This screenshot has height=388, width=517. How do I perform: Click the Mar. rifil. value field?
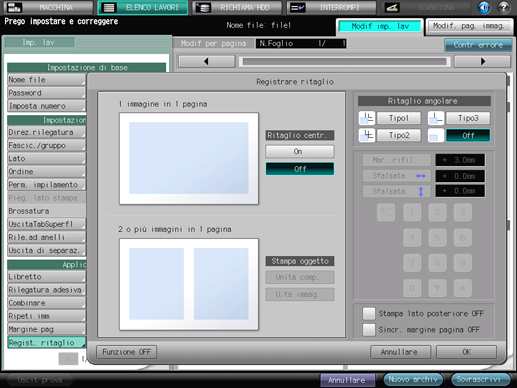click(x=460, y=160)
